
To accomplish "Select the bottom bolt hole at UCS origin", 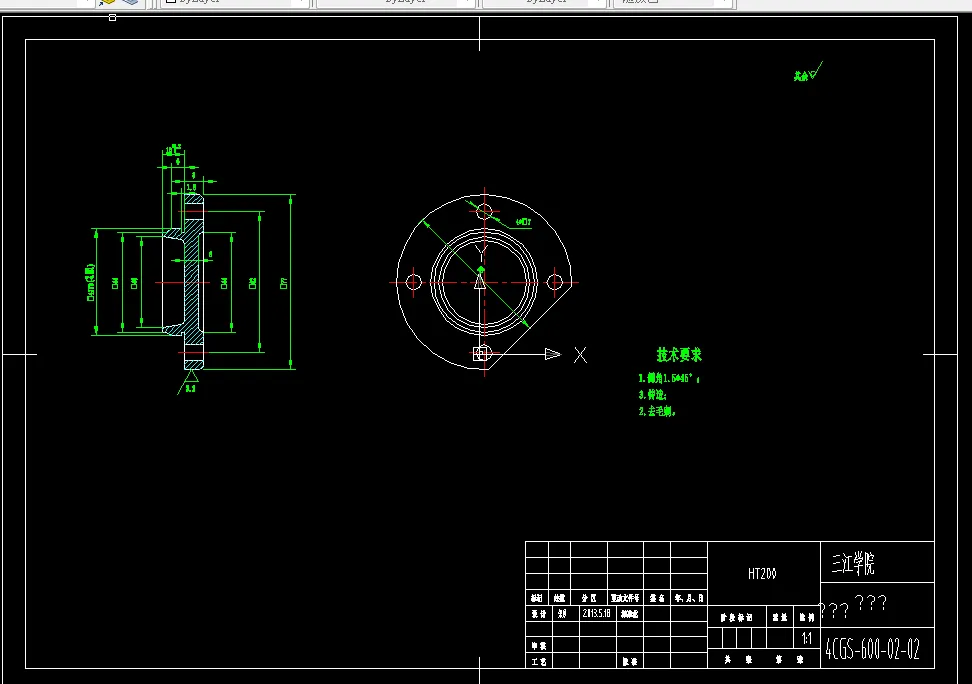I will [484, 353].
